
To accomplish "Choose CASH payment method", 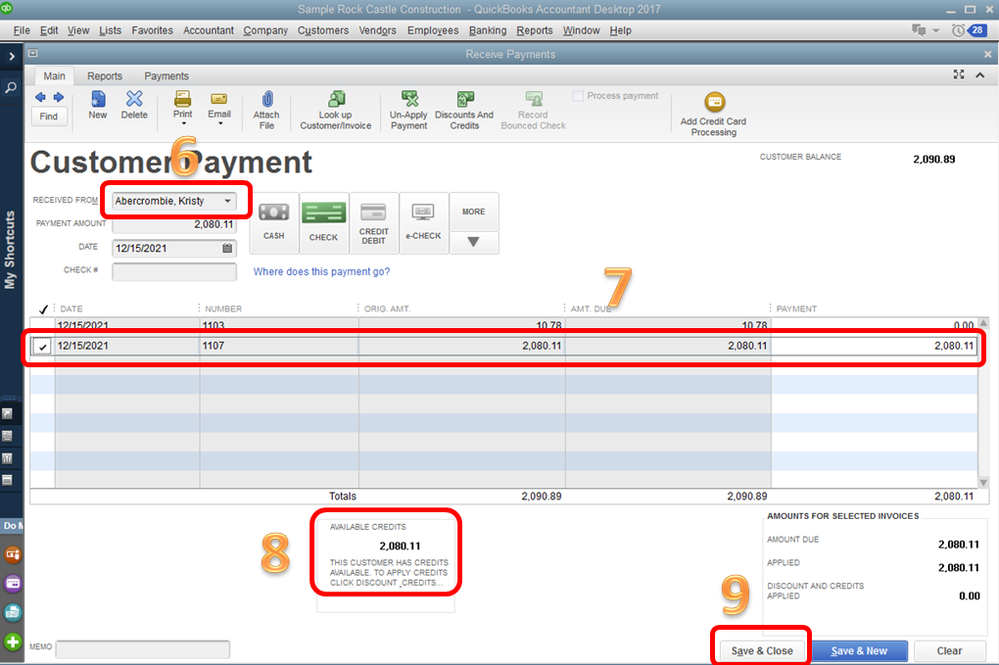I will pyautogui.click(x=274, y=223).
